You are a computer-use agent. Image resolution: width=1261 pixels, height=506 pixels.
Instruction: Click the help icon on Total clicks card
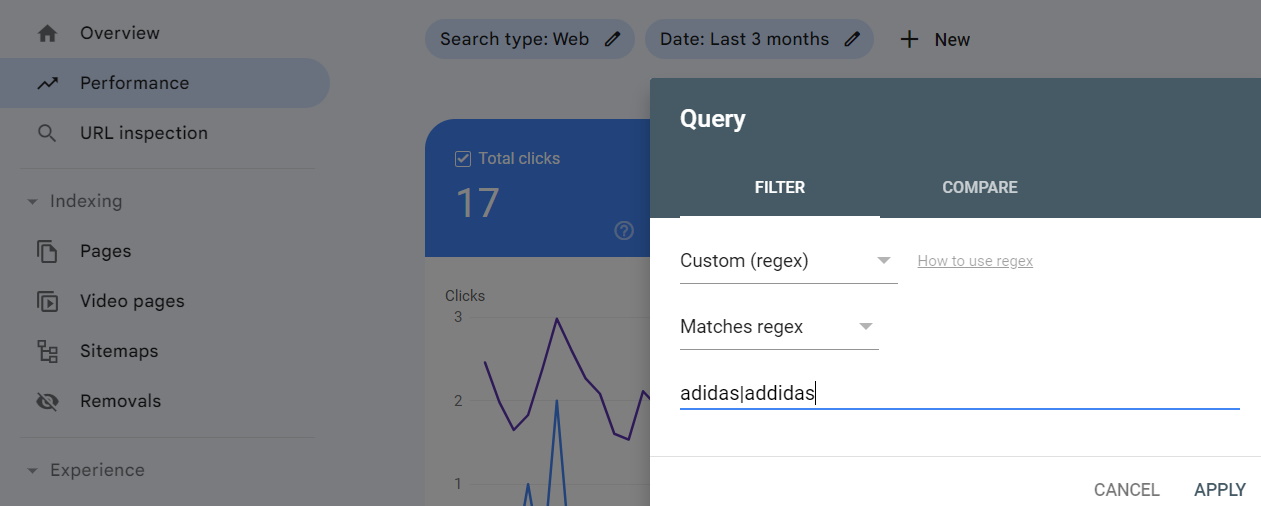[x=624, y=231]
